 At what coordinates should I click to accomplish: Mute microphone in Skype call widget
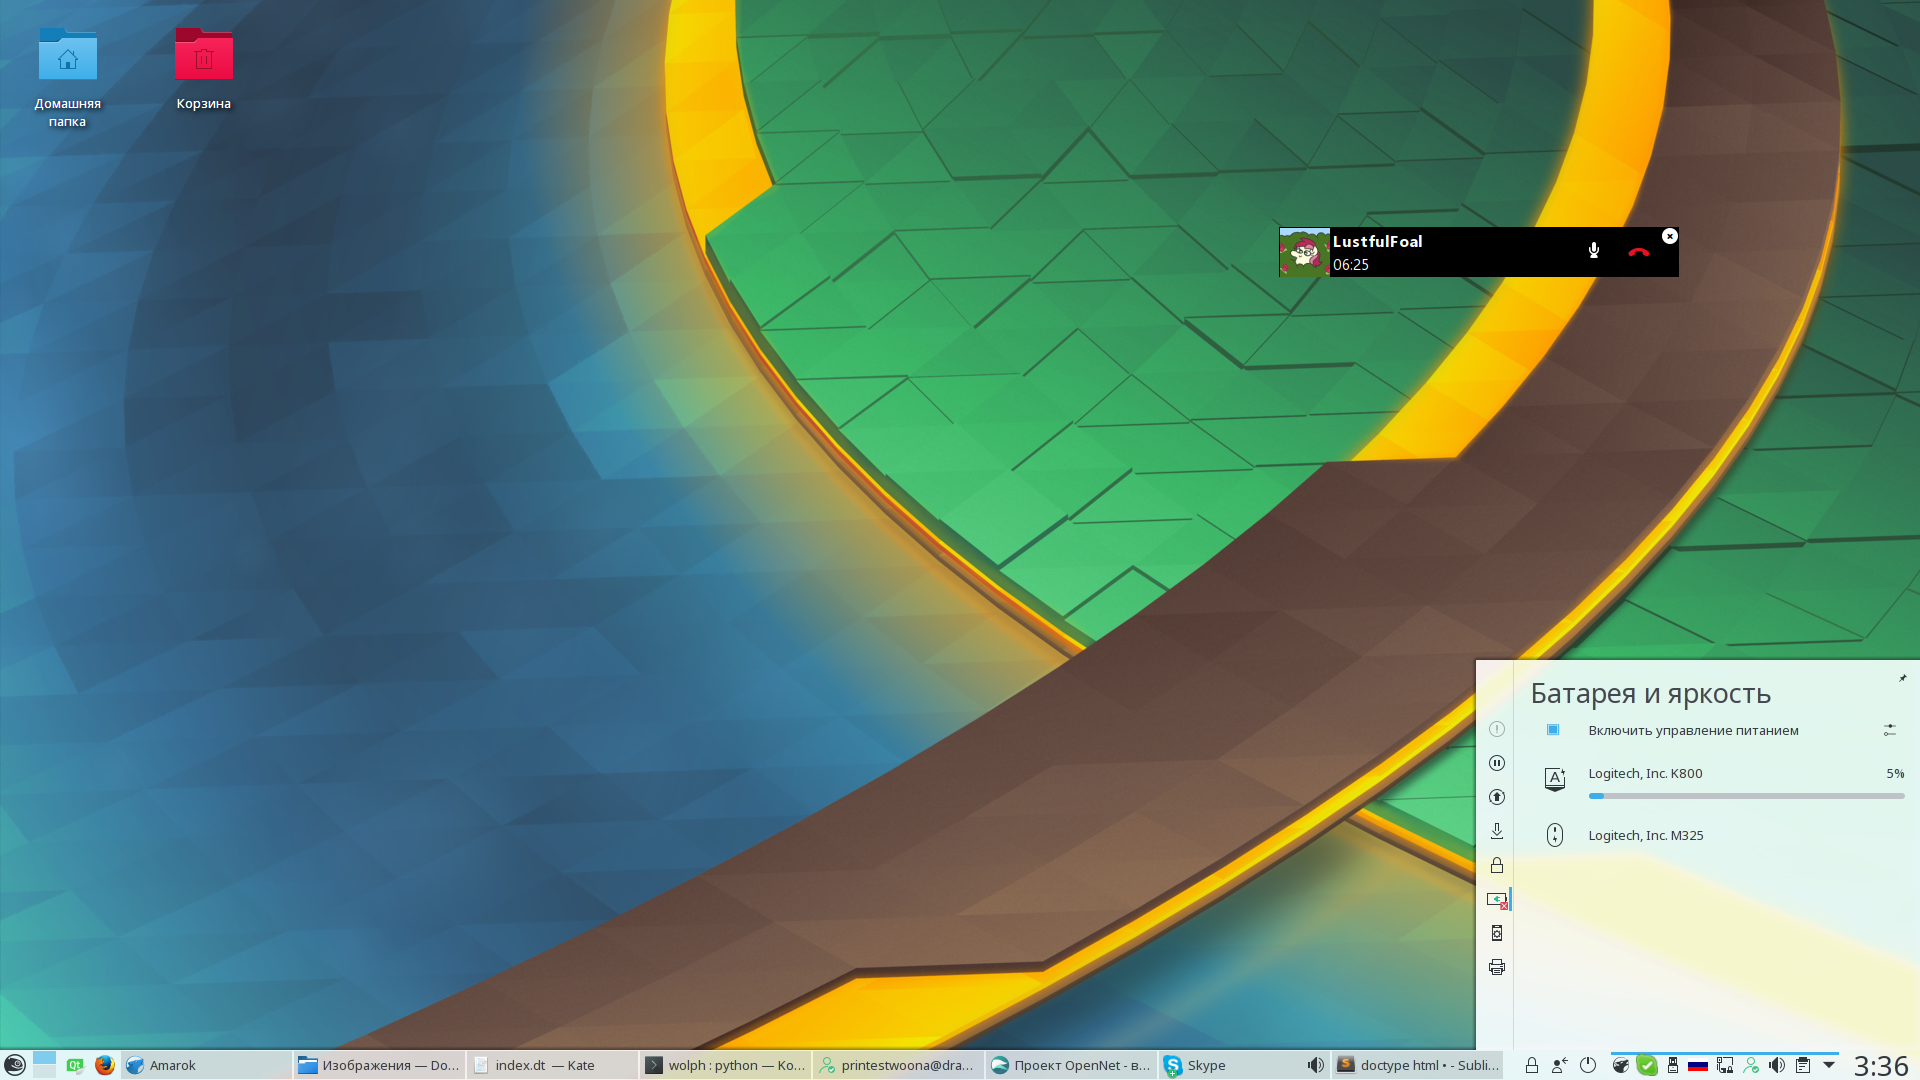point(1594,251)
